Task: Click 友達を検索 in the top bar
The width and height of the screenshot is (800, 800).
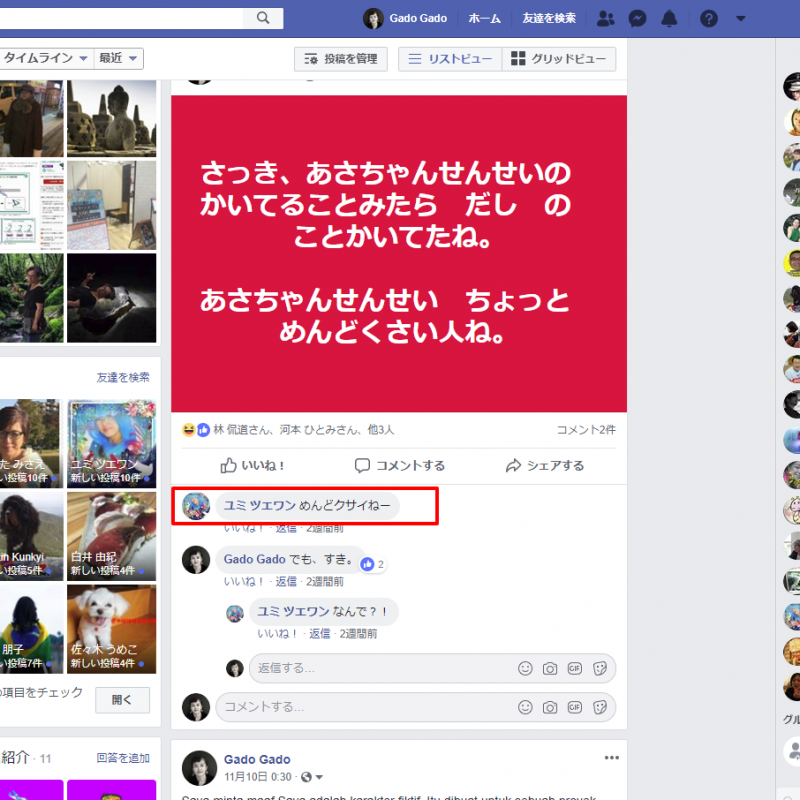Action: click(x=549, y=18)
